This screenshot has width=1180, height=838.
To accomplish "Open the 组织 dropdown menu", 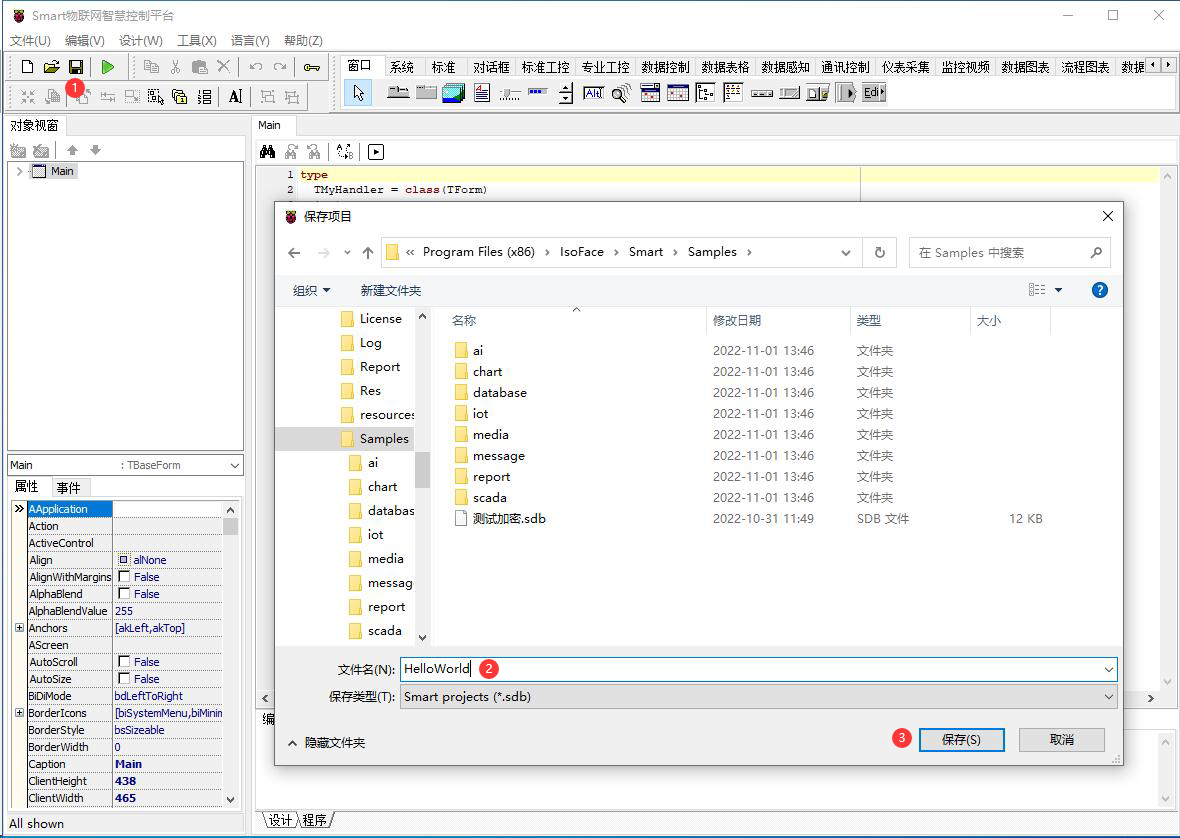I will (311, 290).
